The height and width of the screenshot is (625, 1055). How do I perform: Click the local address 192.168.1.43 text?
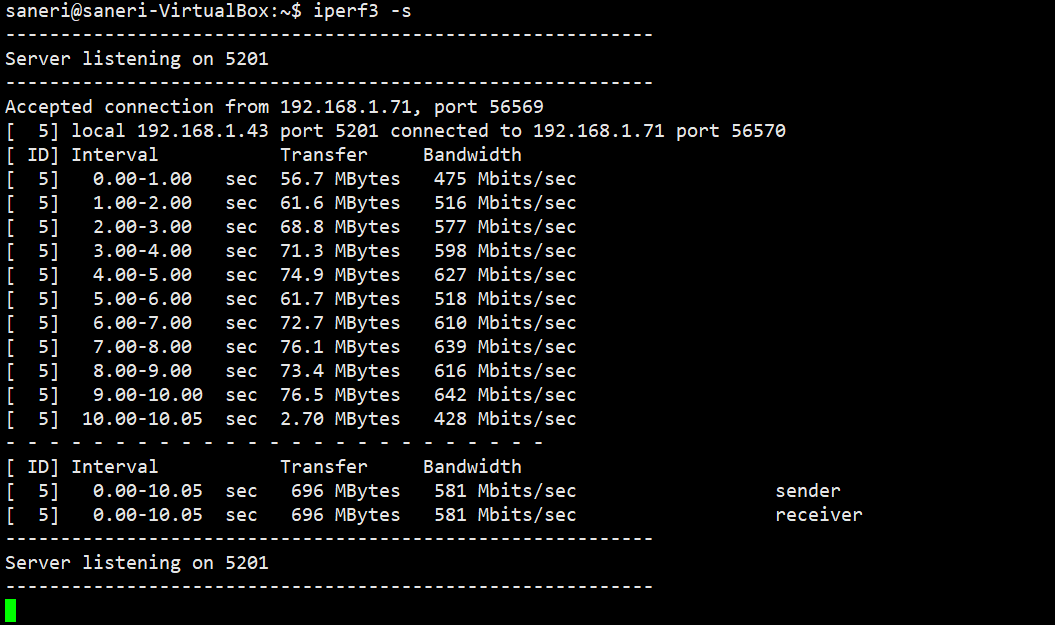pos(203,131)
